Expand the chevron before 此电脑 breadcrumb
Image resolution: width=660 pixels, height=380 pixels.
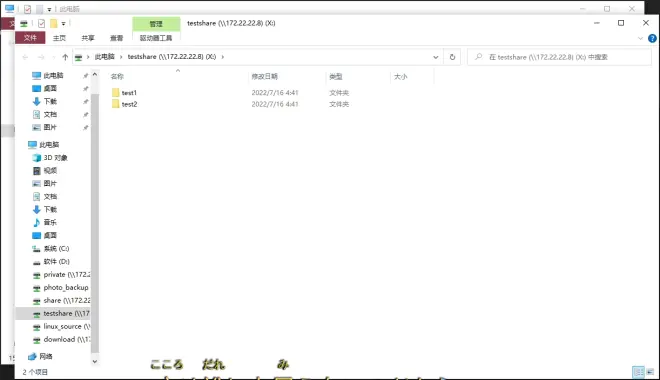[88, 57]
